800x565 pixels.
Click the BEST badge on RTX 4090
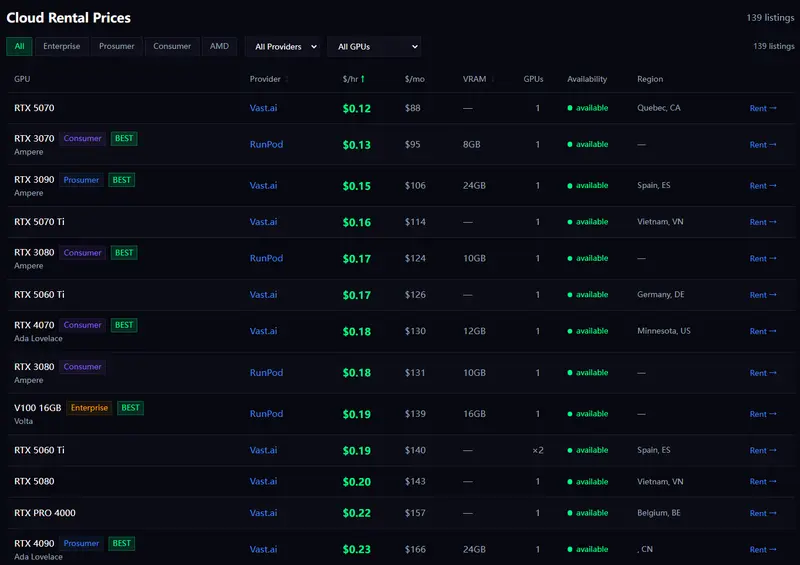click(121, 544)
